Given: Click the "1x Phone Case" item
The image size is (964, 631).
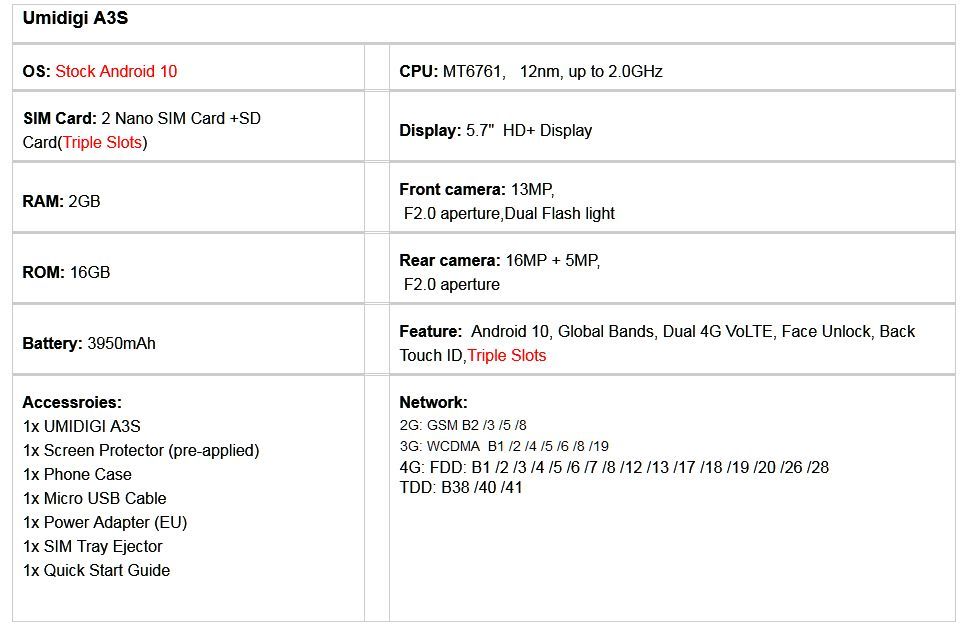Looking at the screenshot, I should point(77,474).
